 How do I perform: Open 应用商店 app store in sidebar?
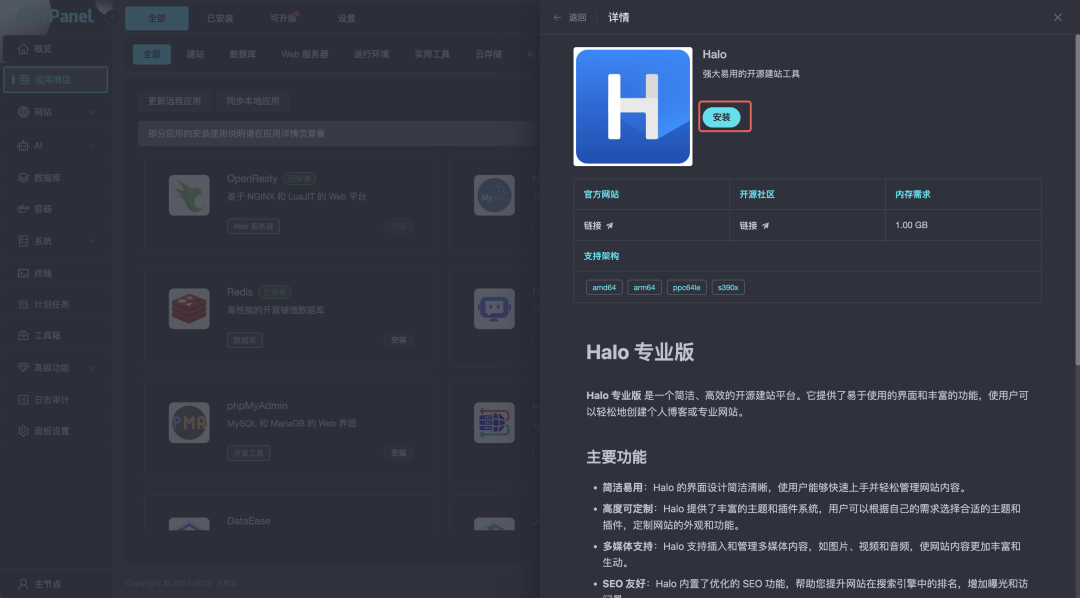click(55, 80)
